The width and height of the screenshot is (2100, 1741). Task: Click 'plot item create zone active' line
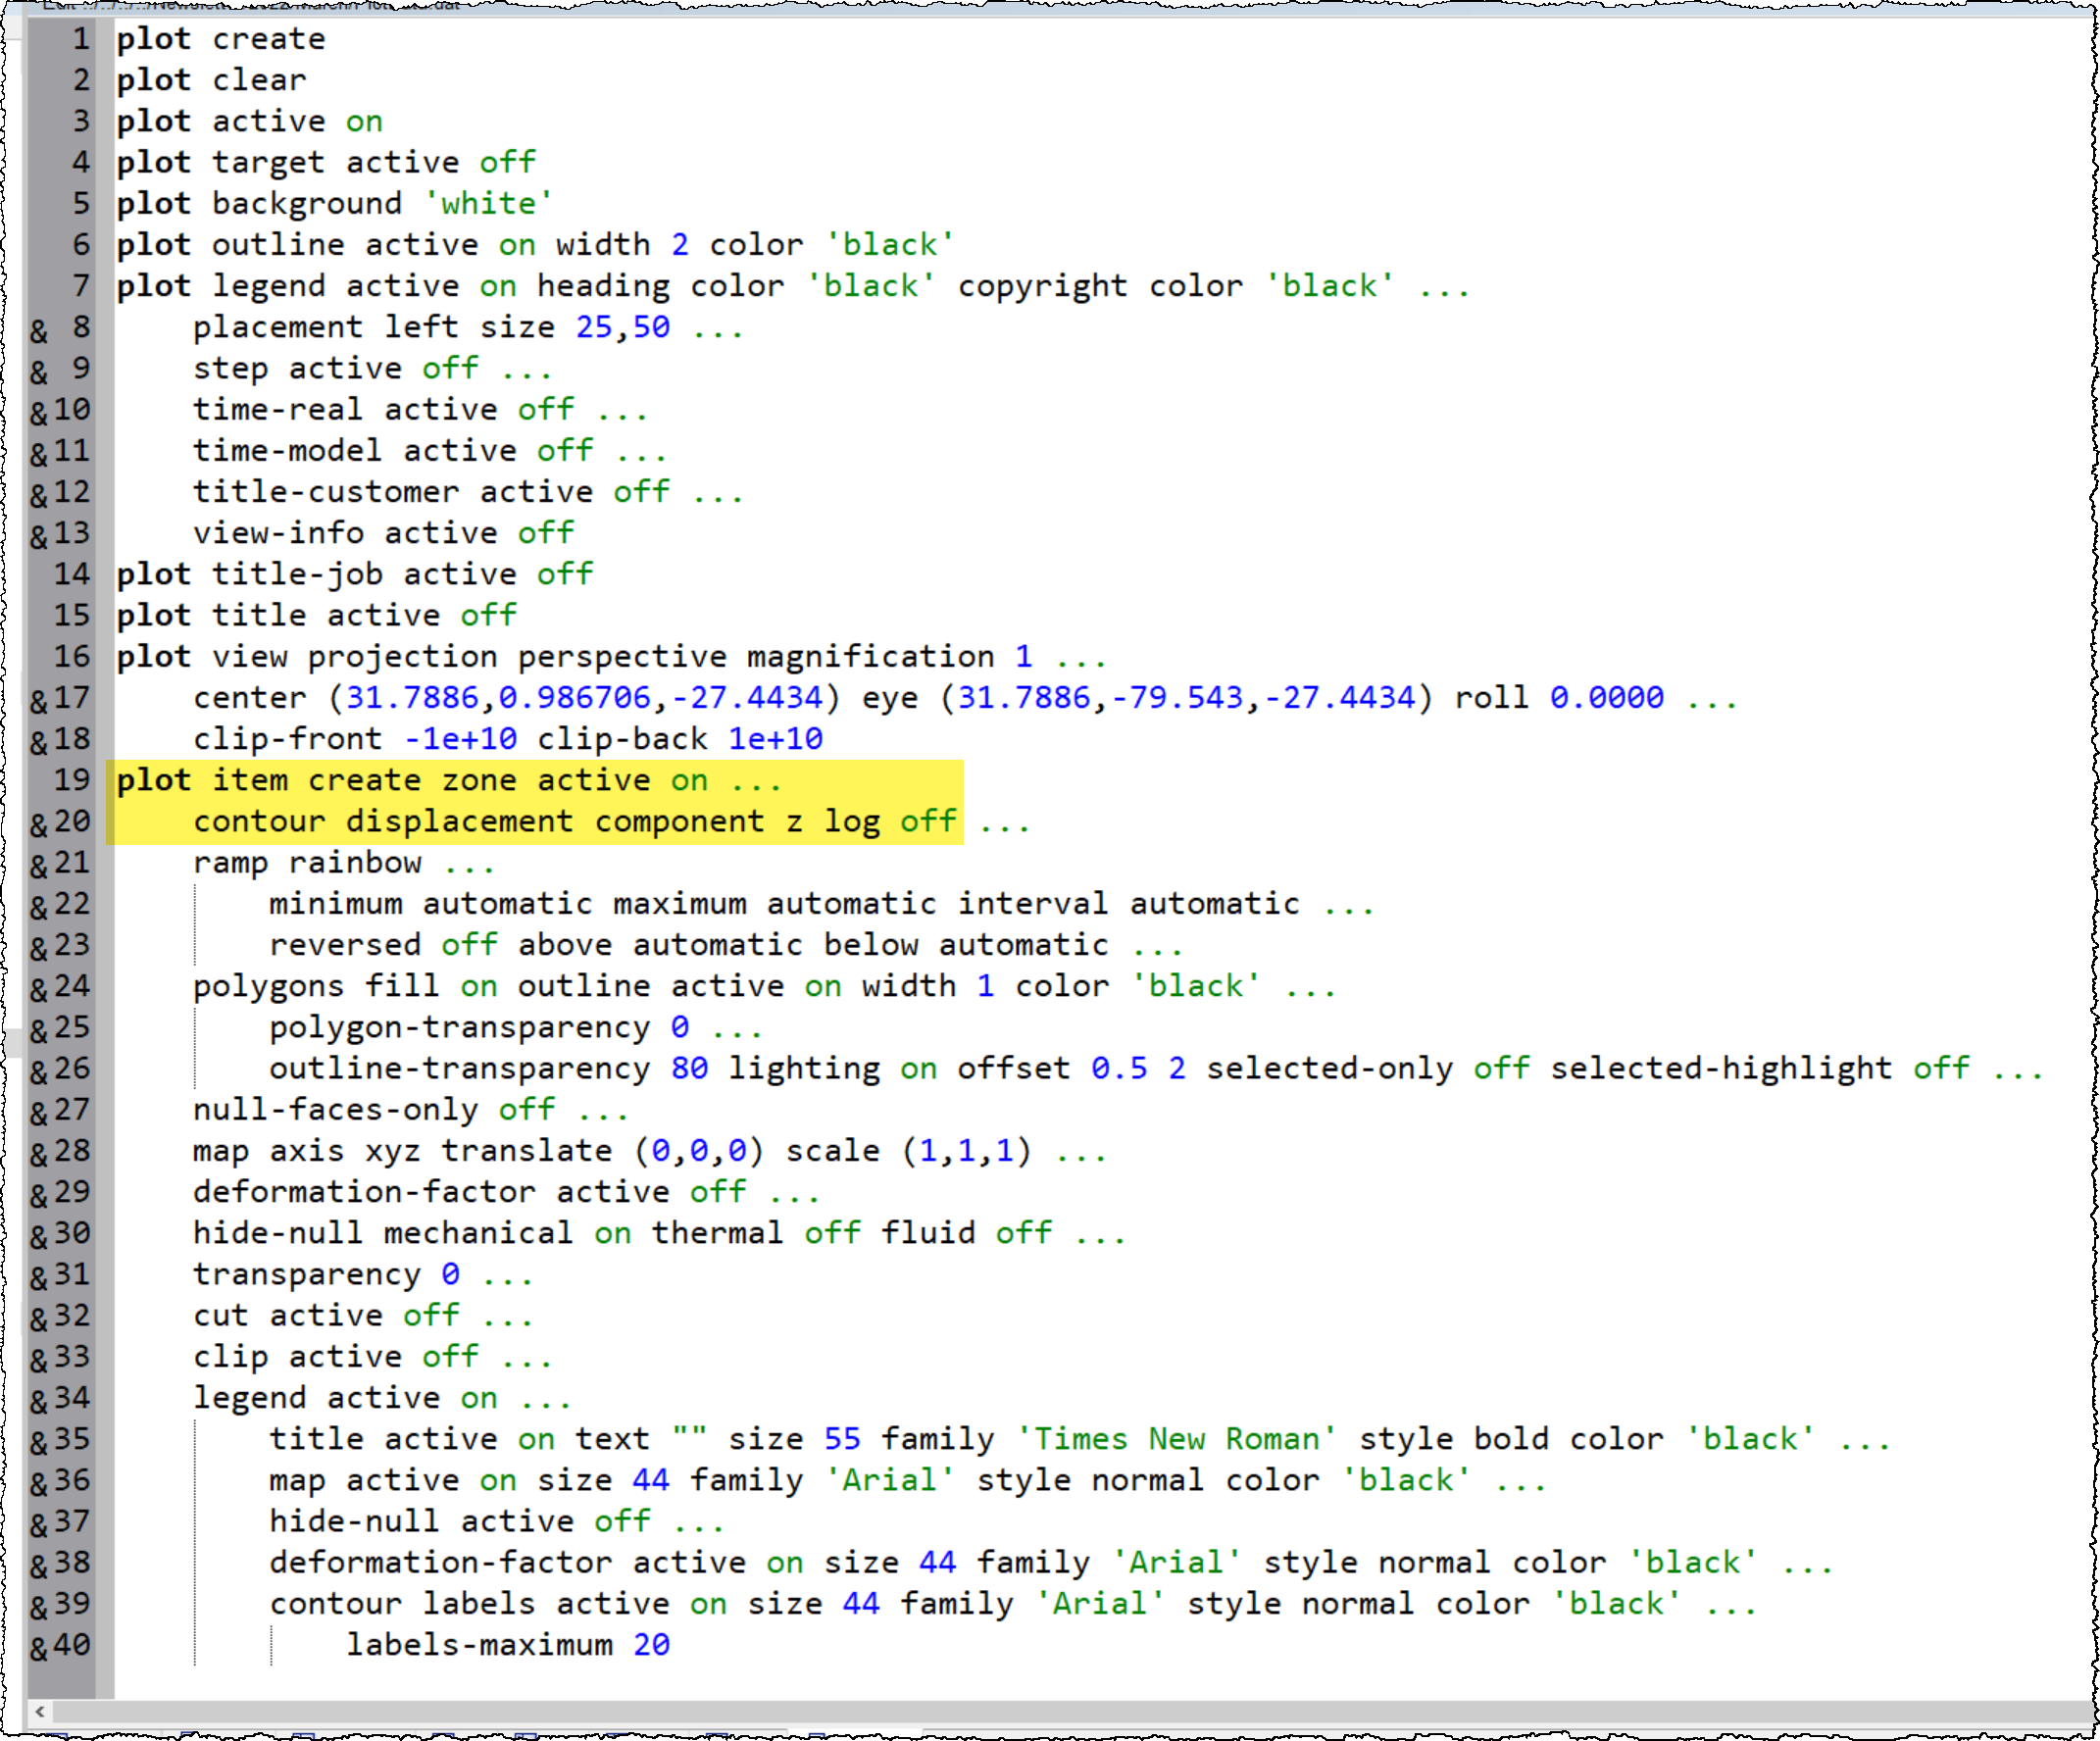point(449,780)
